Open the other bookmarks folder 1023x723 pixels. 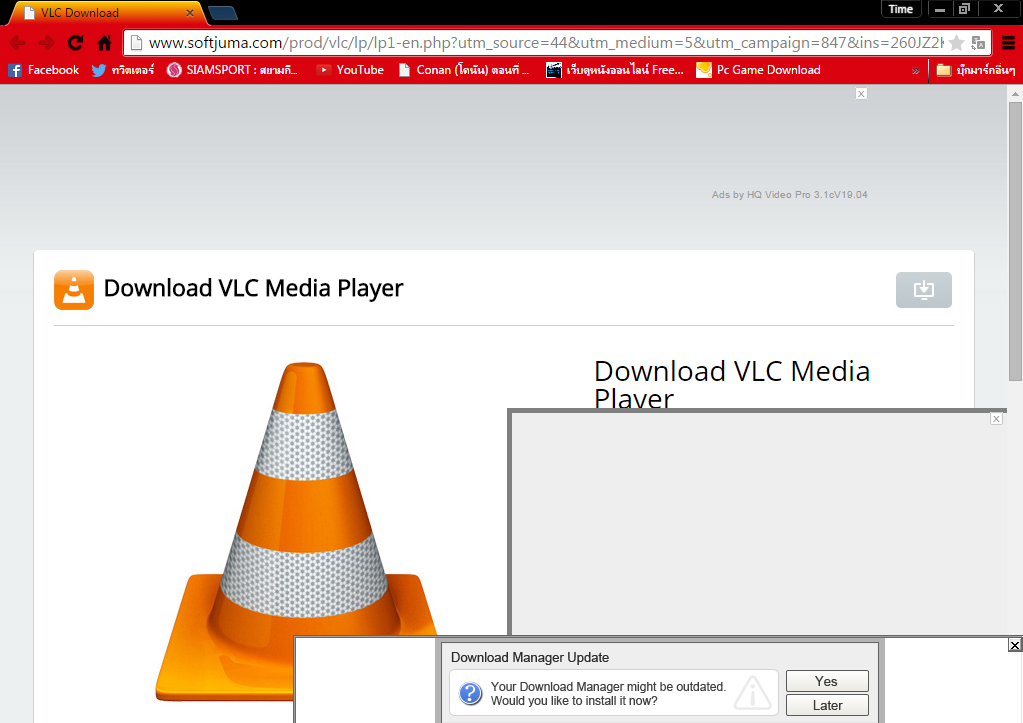coord(975,70)
